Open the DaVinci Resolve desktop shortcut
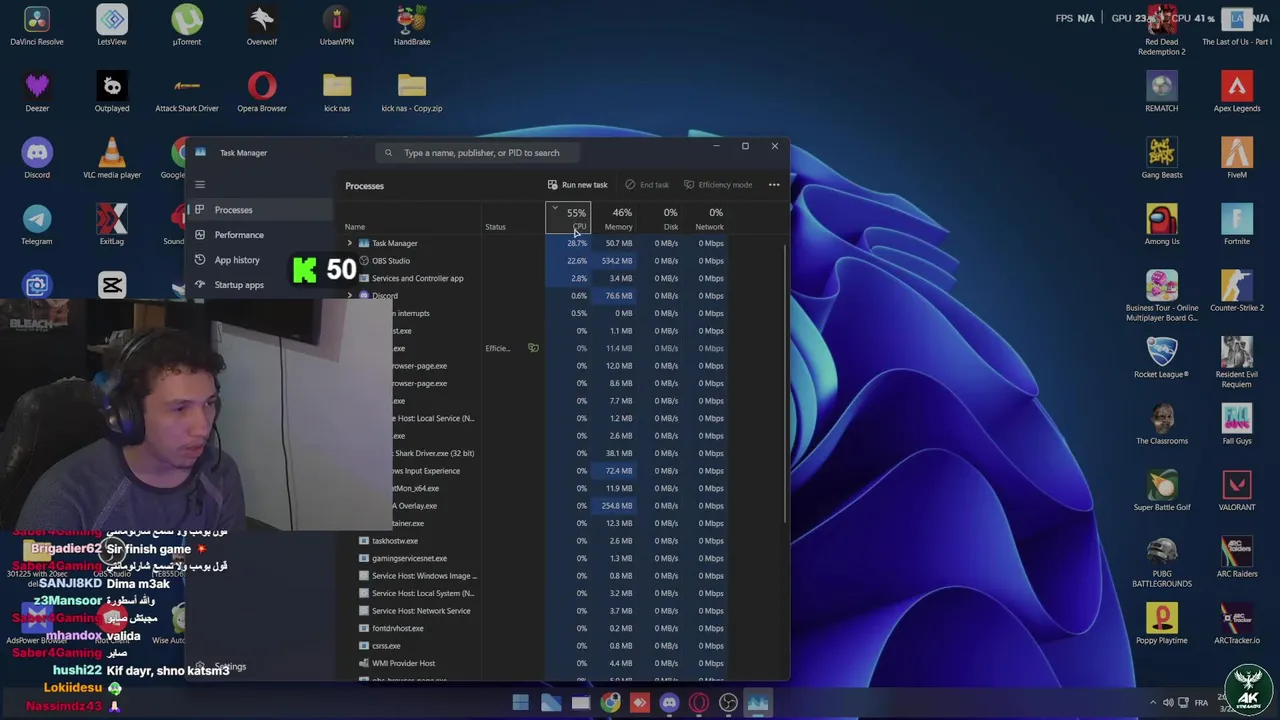This screenshot has width=1280, height=720. coord(37,25)
